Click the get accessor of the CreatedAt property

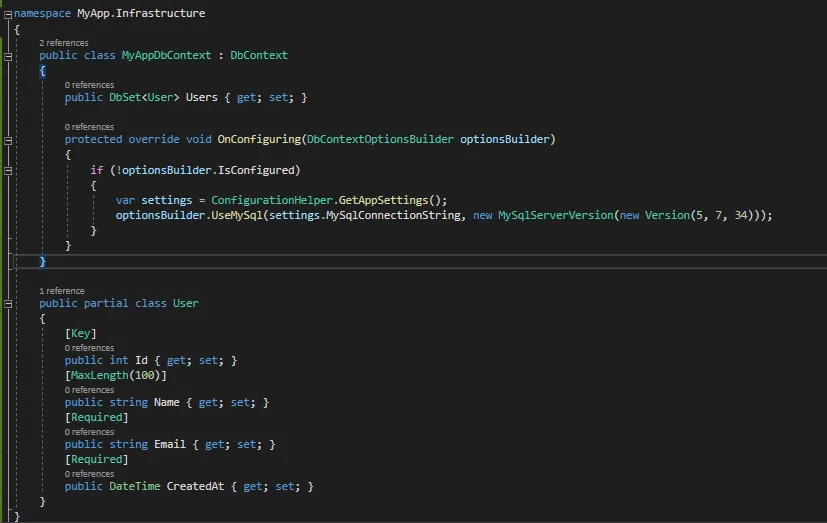click(x=253, y=486)
